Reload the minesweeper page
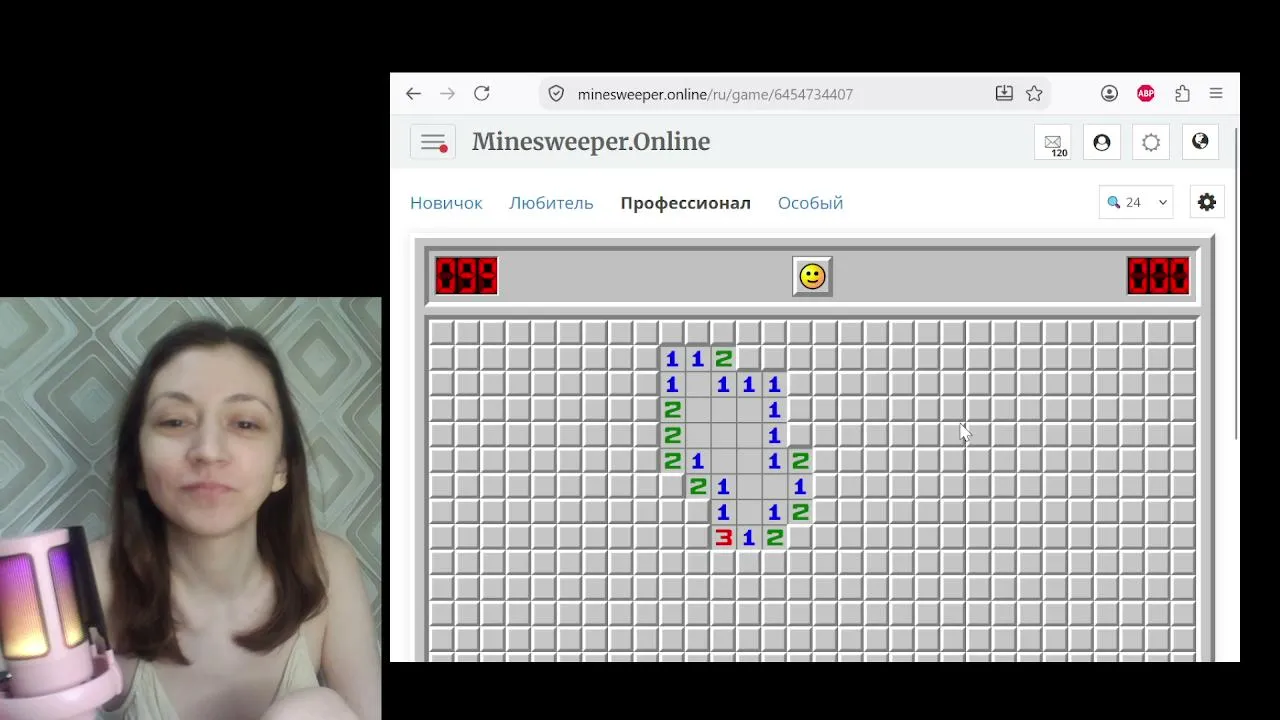1280x720 pixels. (x=482, y=94)
